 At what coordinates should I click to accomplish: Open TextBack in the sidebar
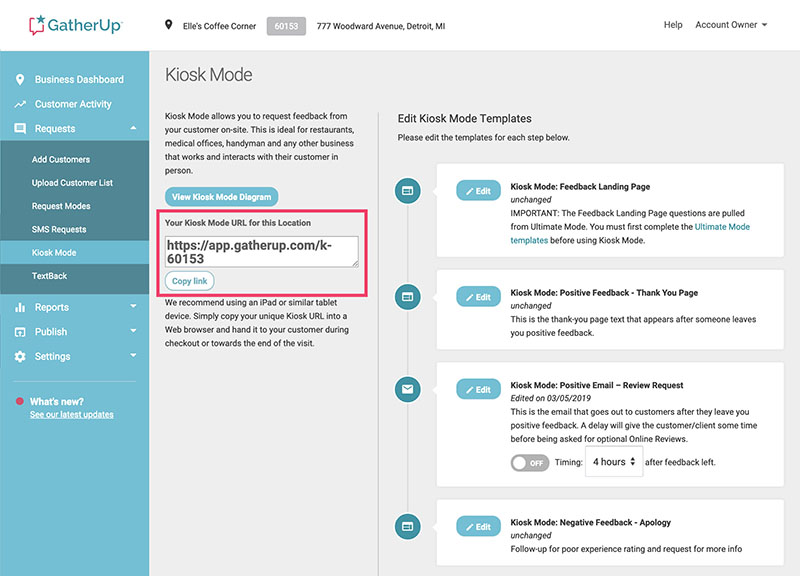pos(49,276)
